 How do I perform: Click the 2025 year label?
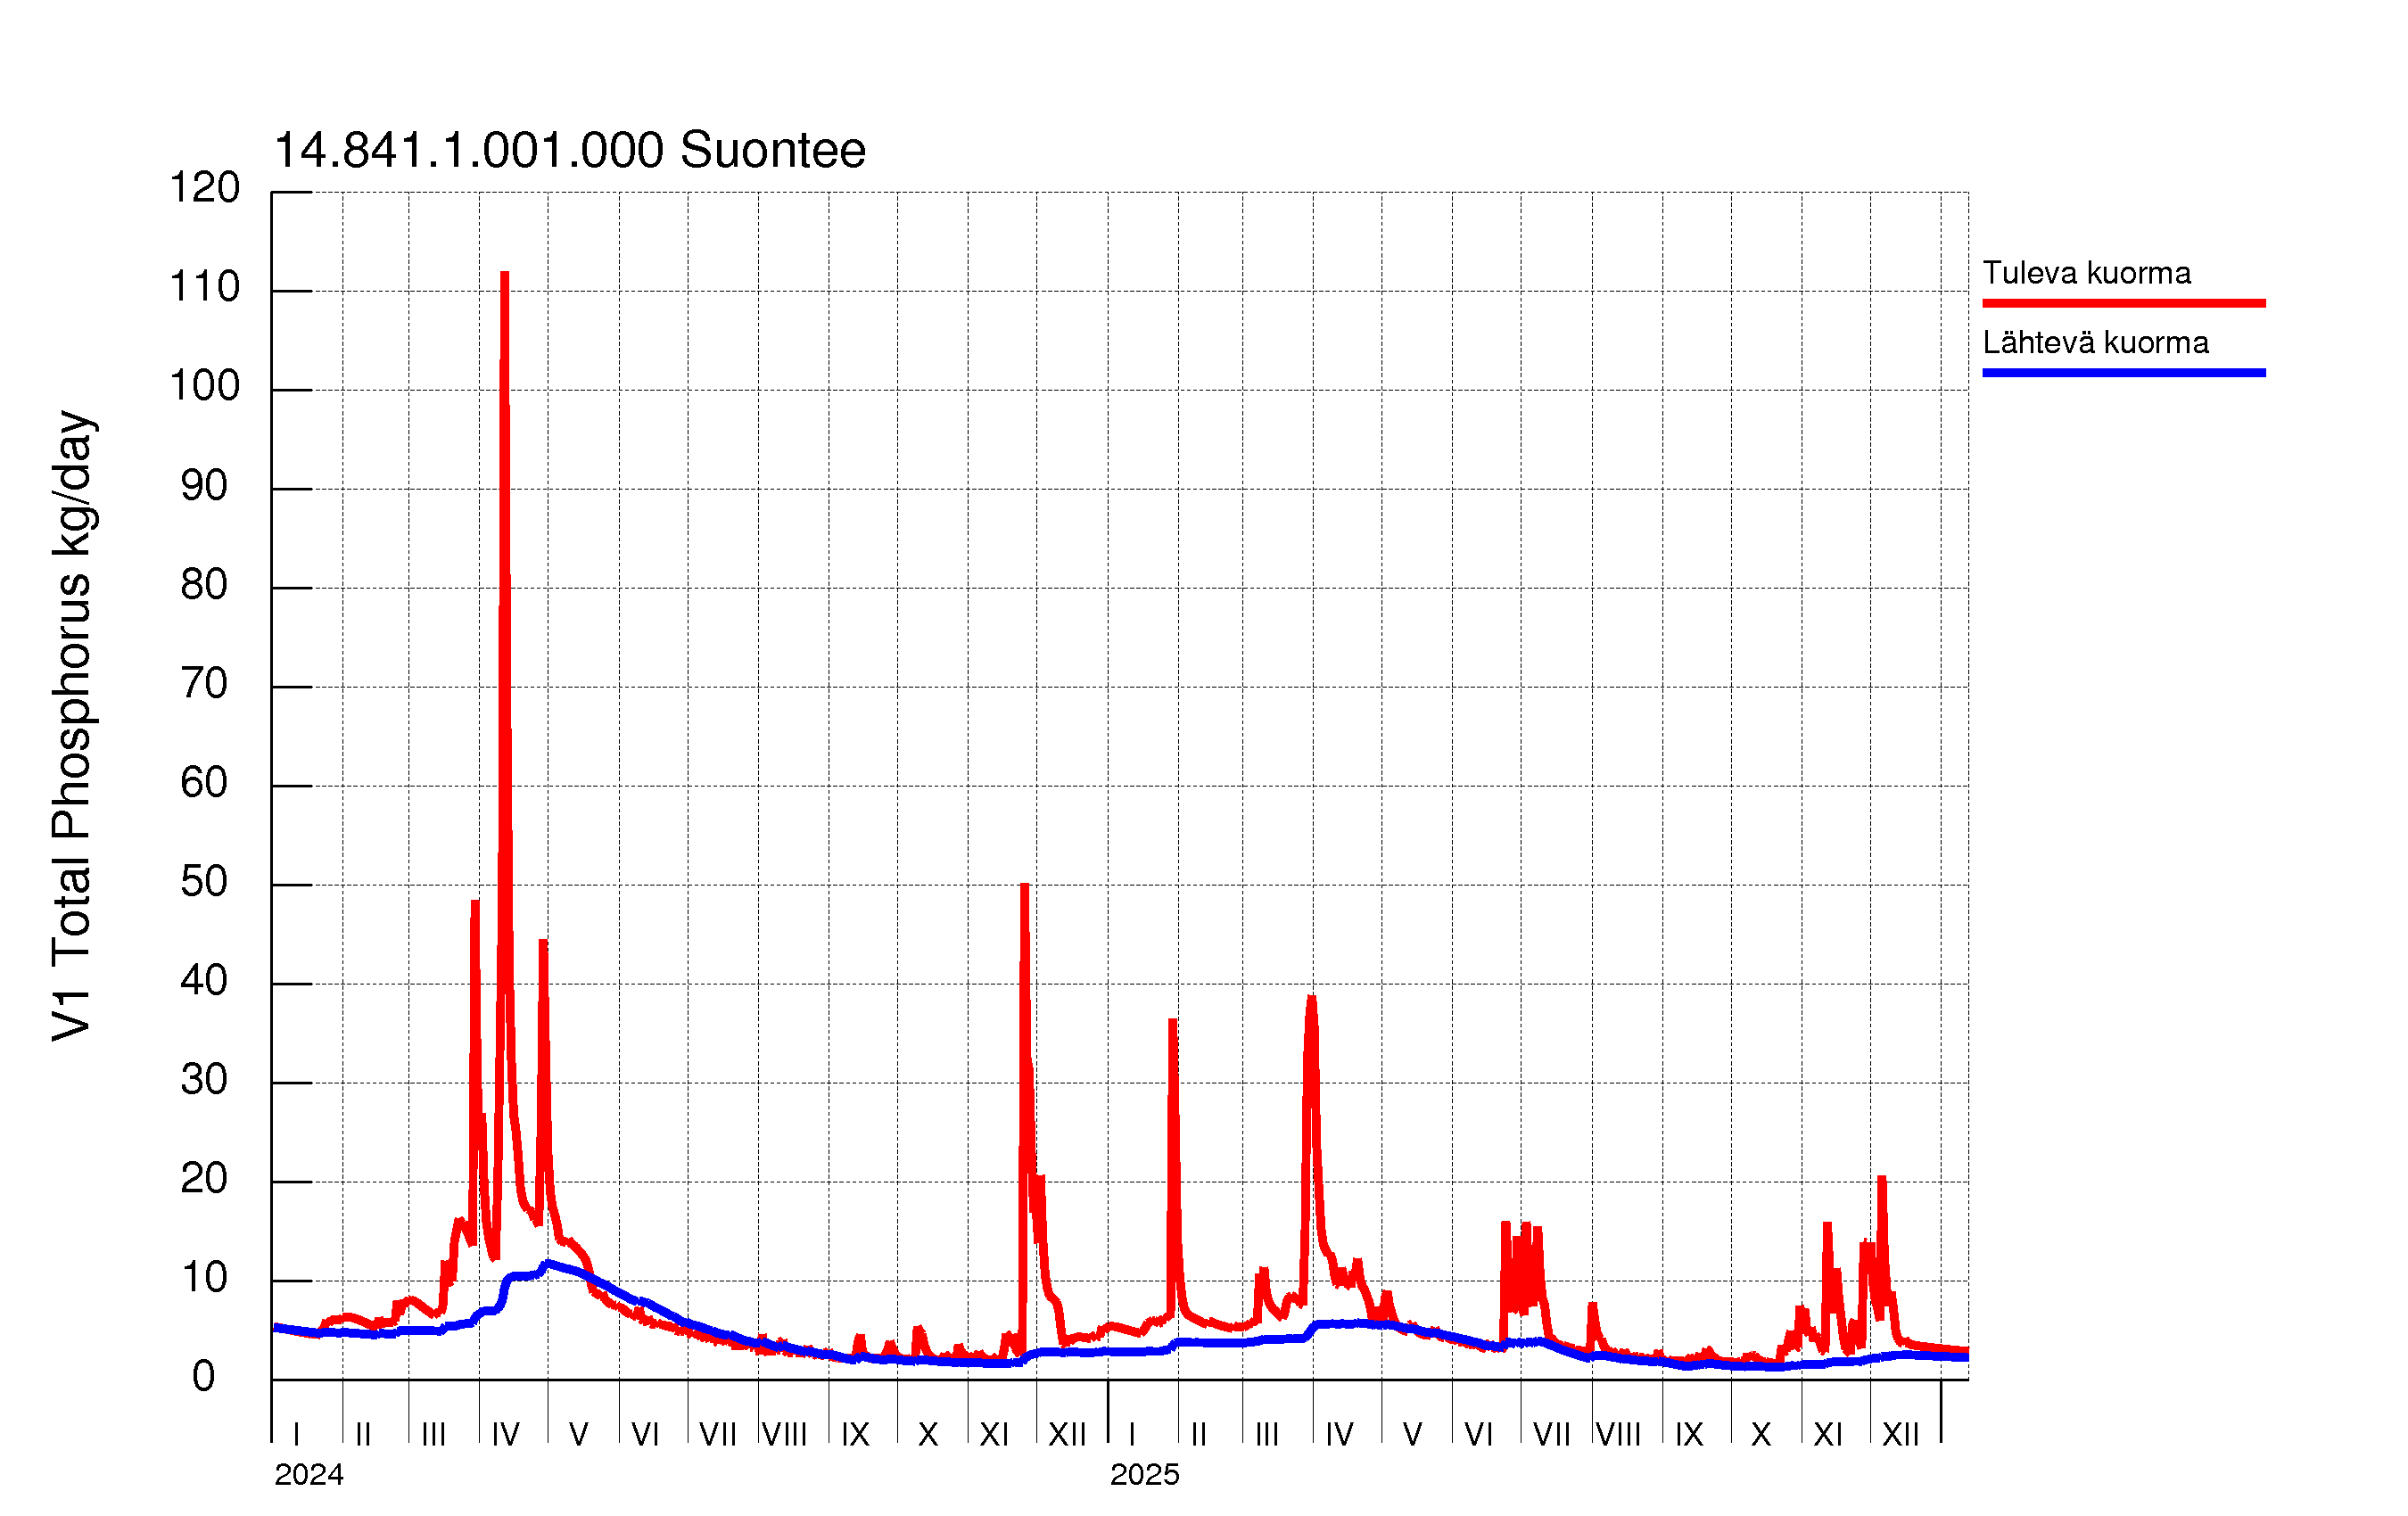coord(1144,1475)
